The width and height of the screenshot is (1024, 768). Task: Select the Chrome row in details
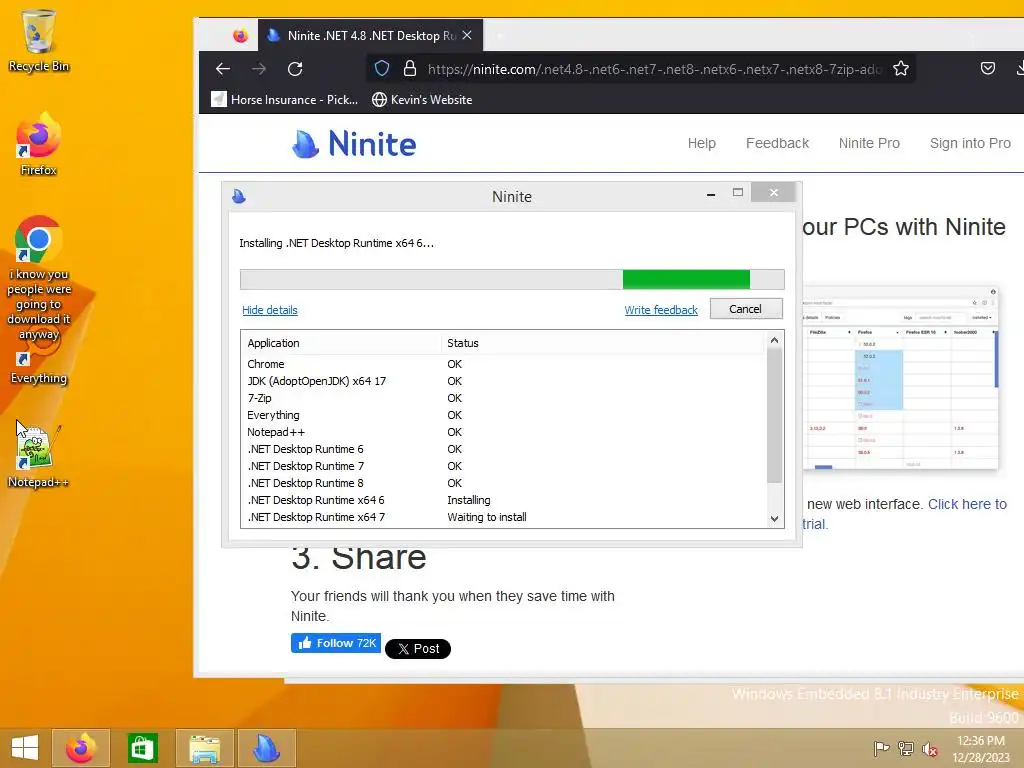[x=504, y=364]
